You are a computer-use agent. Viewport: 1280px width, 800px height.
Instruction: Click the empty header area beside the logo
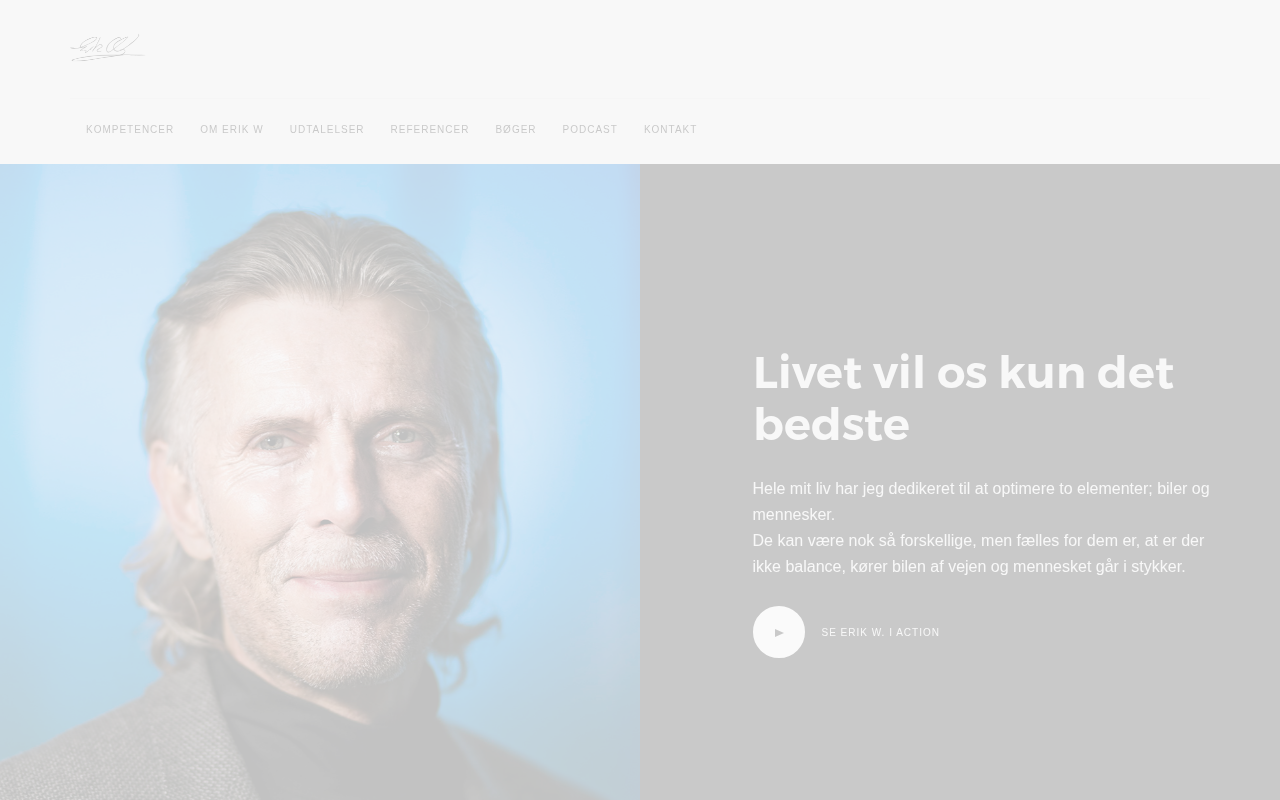pos(700,48)
